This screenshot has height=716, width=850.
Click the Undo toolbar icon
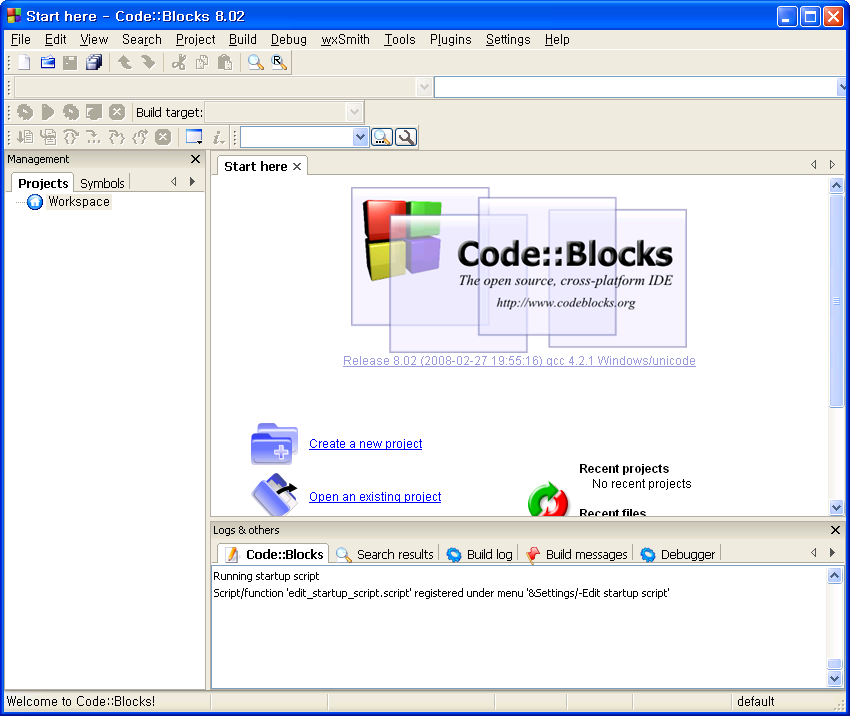pyautogui.click(x=124, y=62)
